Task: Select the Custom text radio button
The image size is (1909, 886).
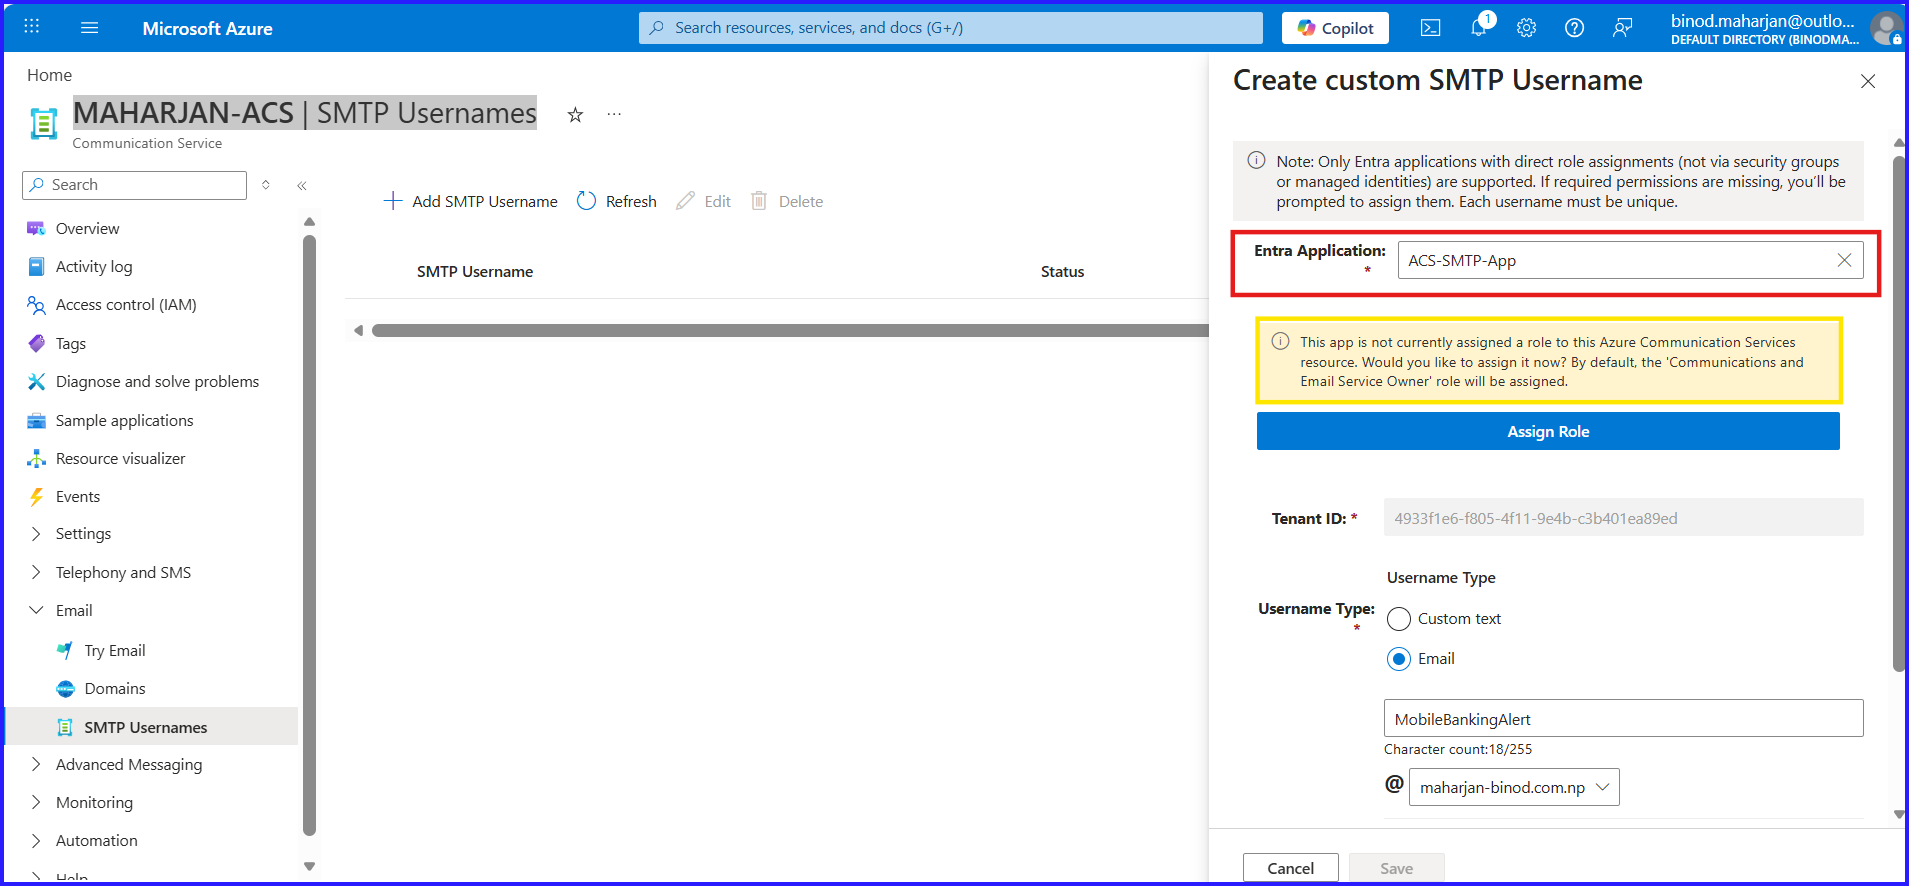Action: [1399, 619]
